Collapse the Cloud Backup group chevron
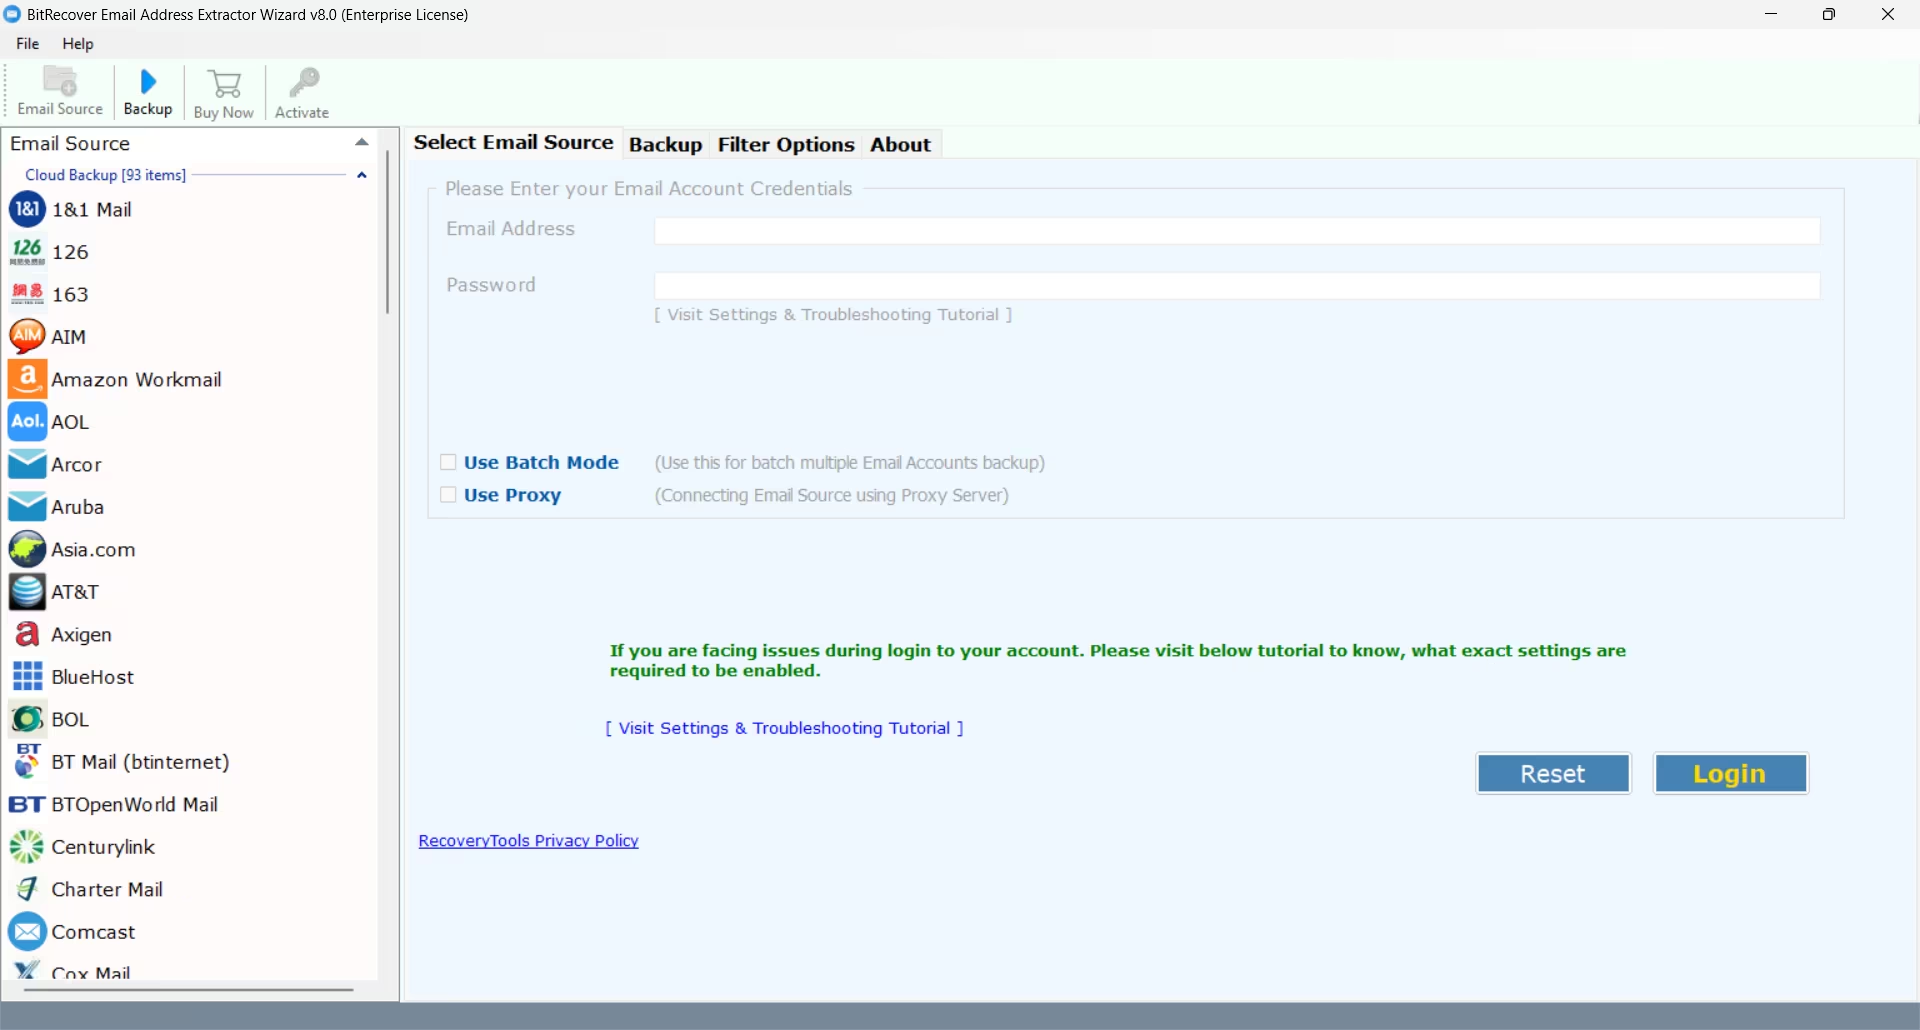 point(362,175)
